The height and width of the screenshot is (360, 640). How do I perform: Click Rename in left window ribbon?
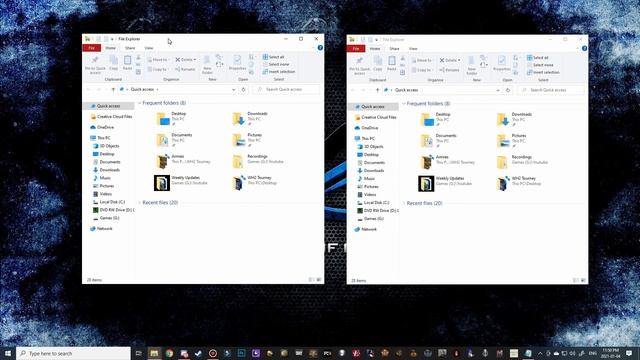186,69
